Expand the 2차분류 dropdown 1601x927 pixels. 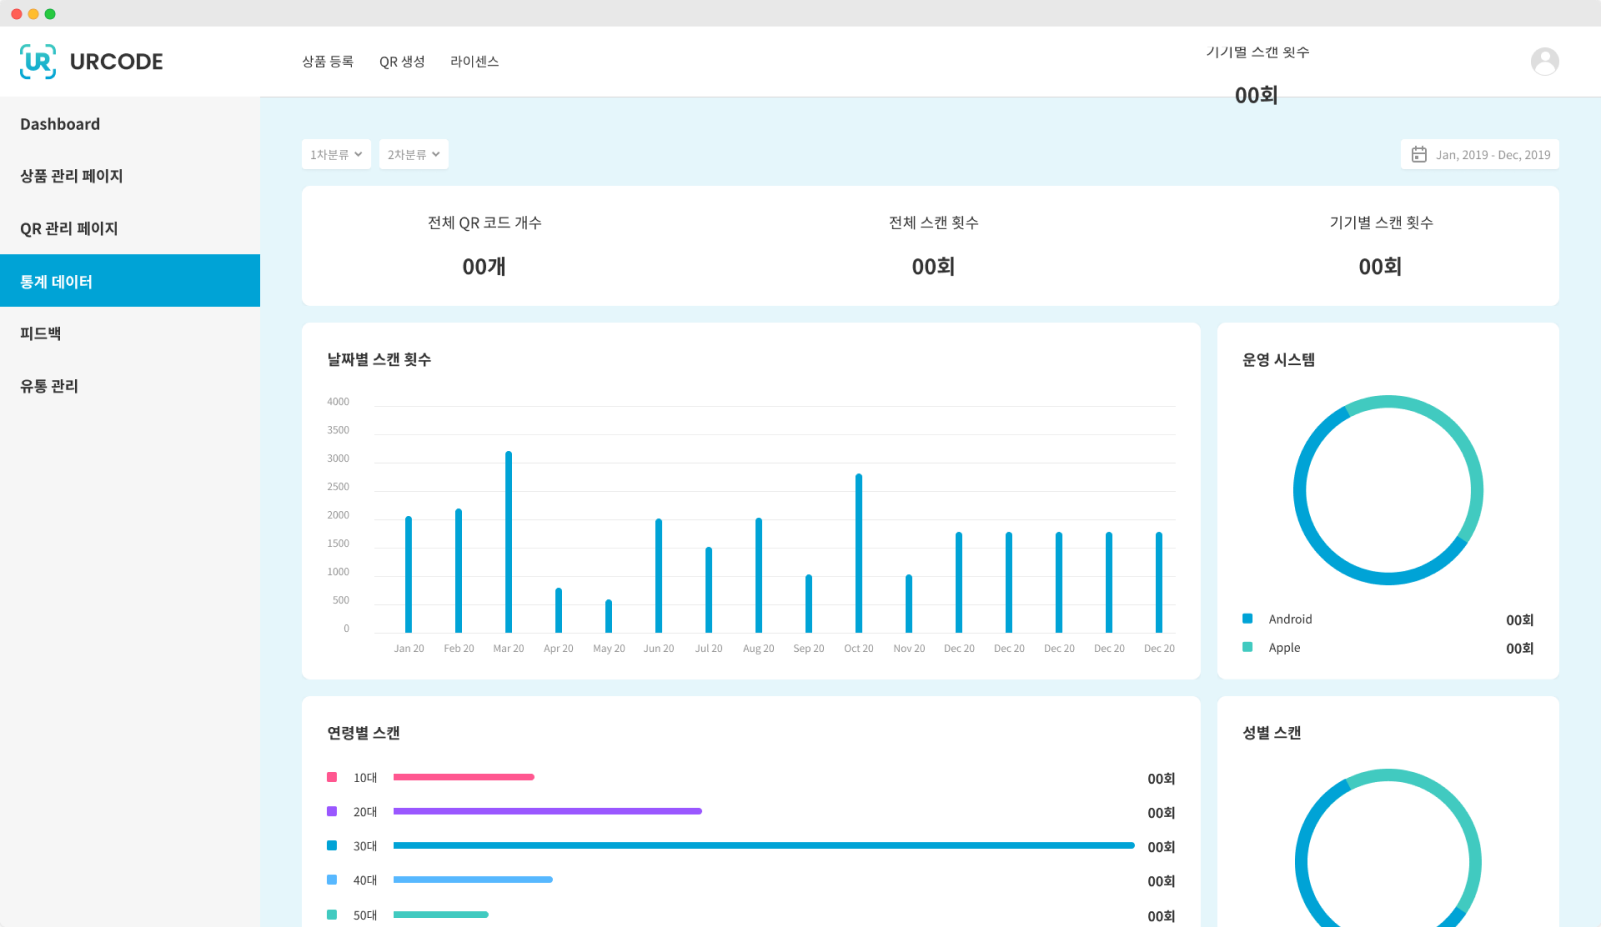413,155
